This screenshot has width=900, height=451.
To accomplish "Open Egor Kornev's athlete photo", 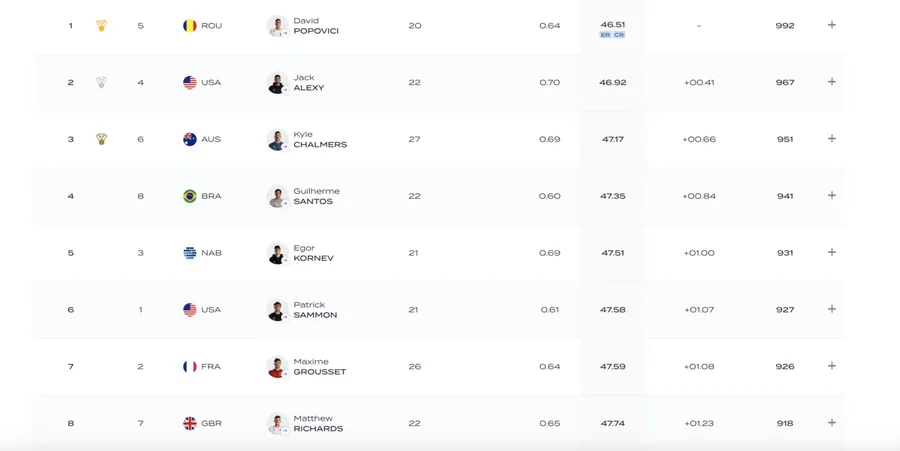I will [x=278, y=253].
